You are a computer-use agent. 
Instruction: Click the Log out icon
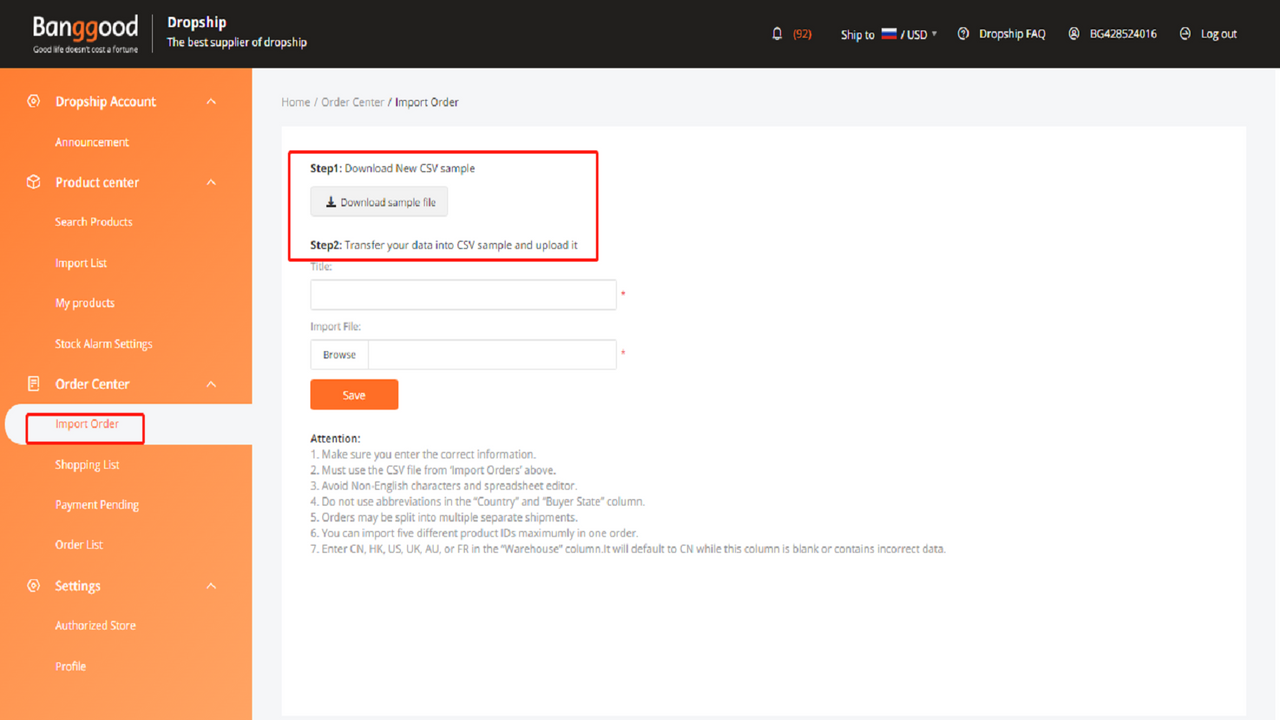tap(1185, 34)
